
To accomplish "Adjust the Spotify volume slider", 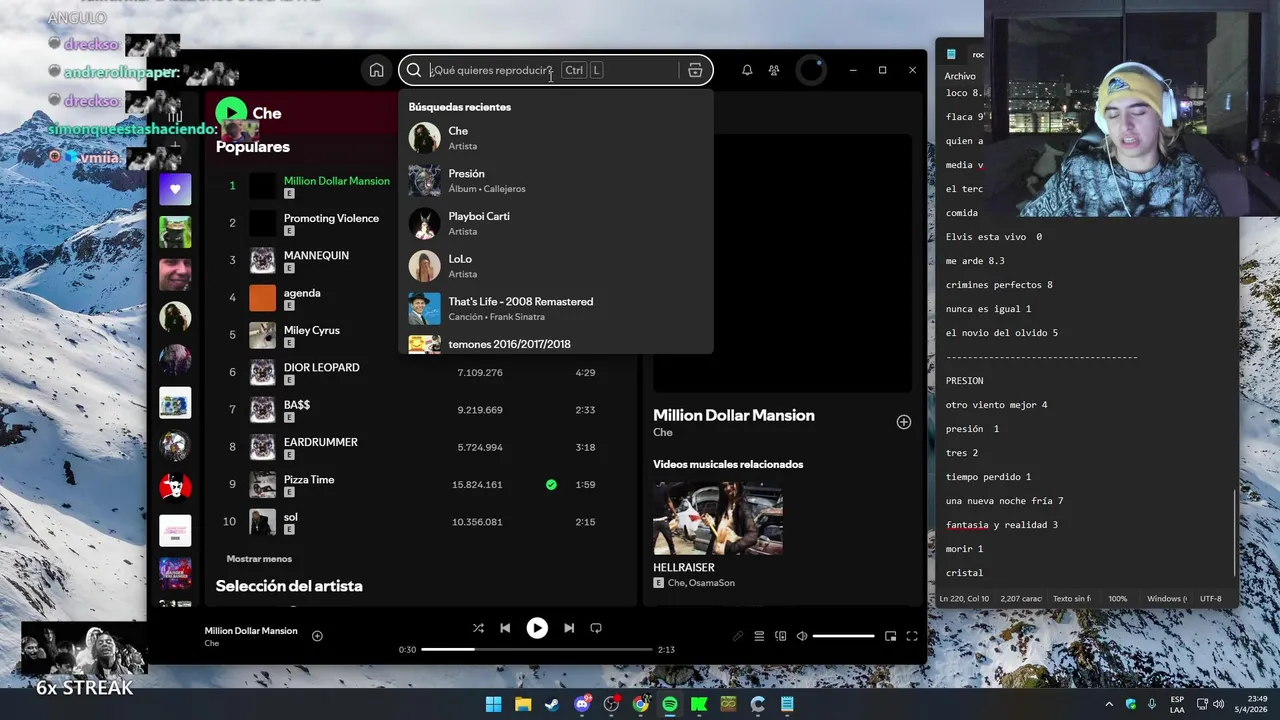I will coord(843,636).
